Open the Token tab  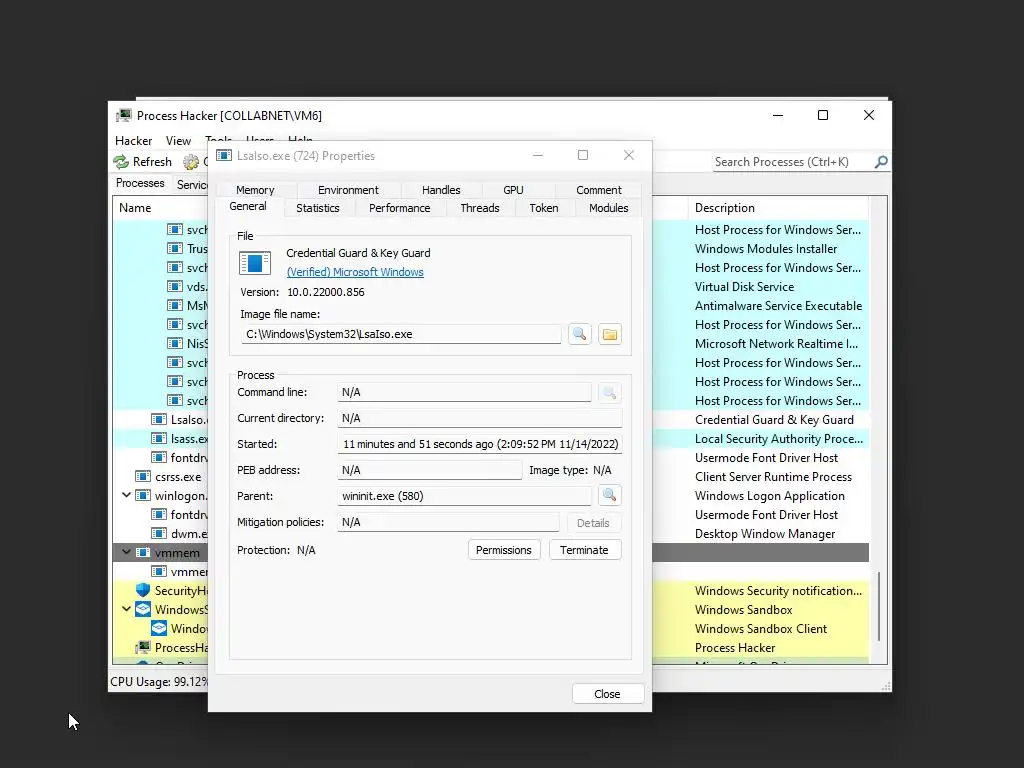pyautogui.click(x=544, y=208)
